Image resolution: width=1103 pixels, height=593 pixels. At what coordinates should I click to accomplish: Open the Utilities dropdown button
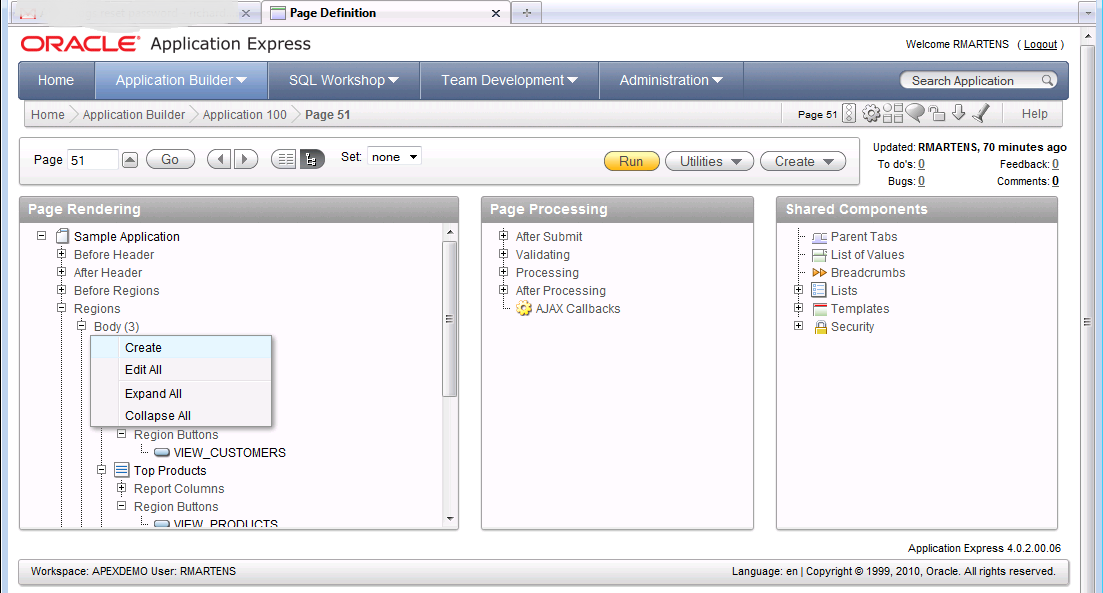(709, 161)
